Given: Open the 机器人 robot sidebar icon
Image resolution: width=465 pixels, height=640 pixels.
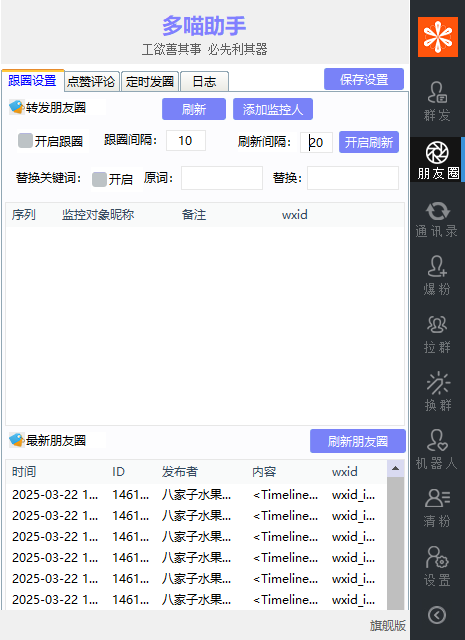Looking at the screenshot, I should click(x=437, y=450).
